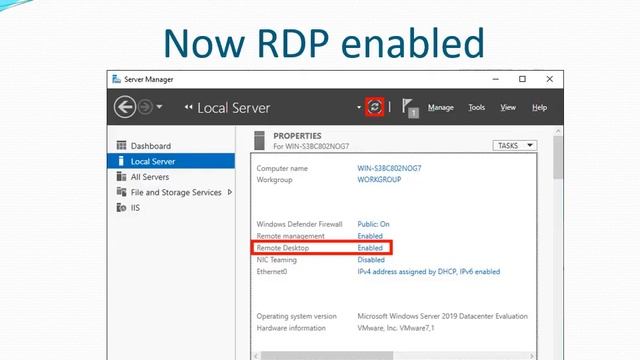Image resolution: width=640 pixels, height=360 pixels.
Task: Click Remote Desktop Enabled link
Action: [370, 248]
